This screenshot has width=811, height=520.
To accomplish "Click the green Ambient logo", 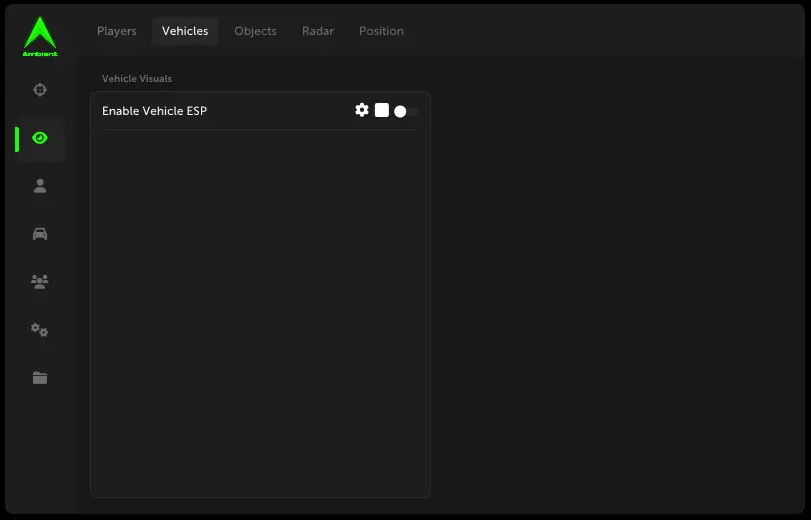I will [x=40, y=32].
